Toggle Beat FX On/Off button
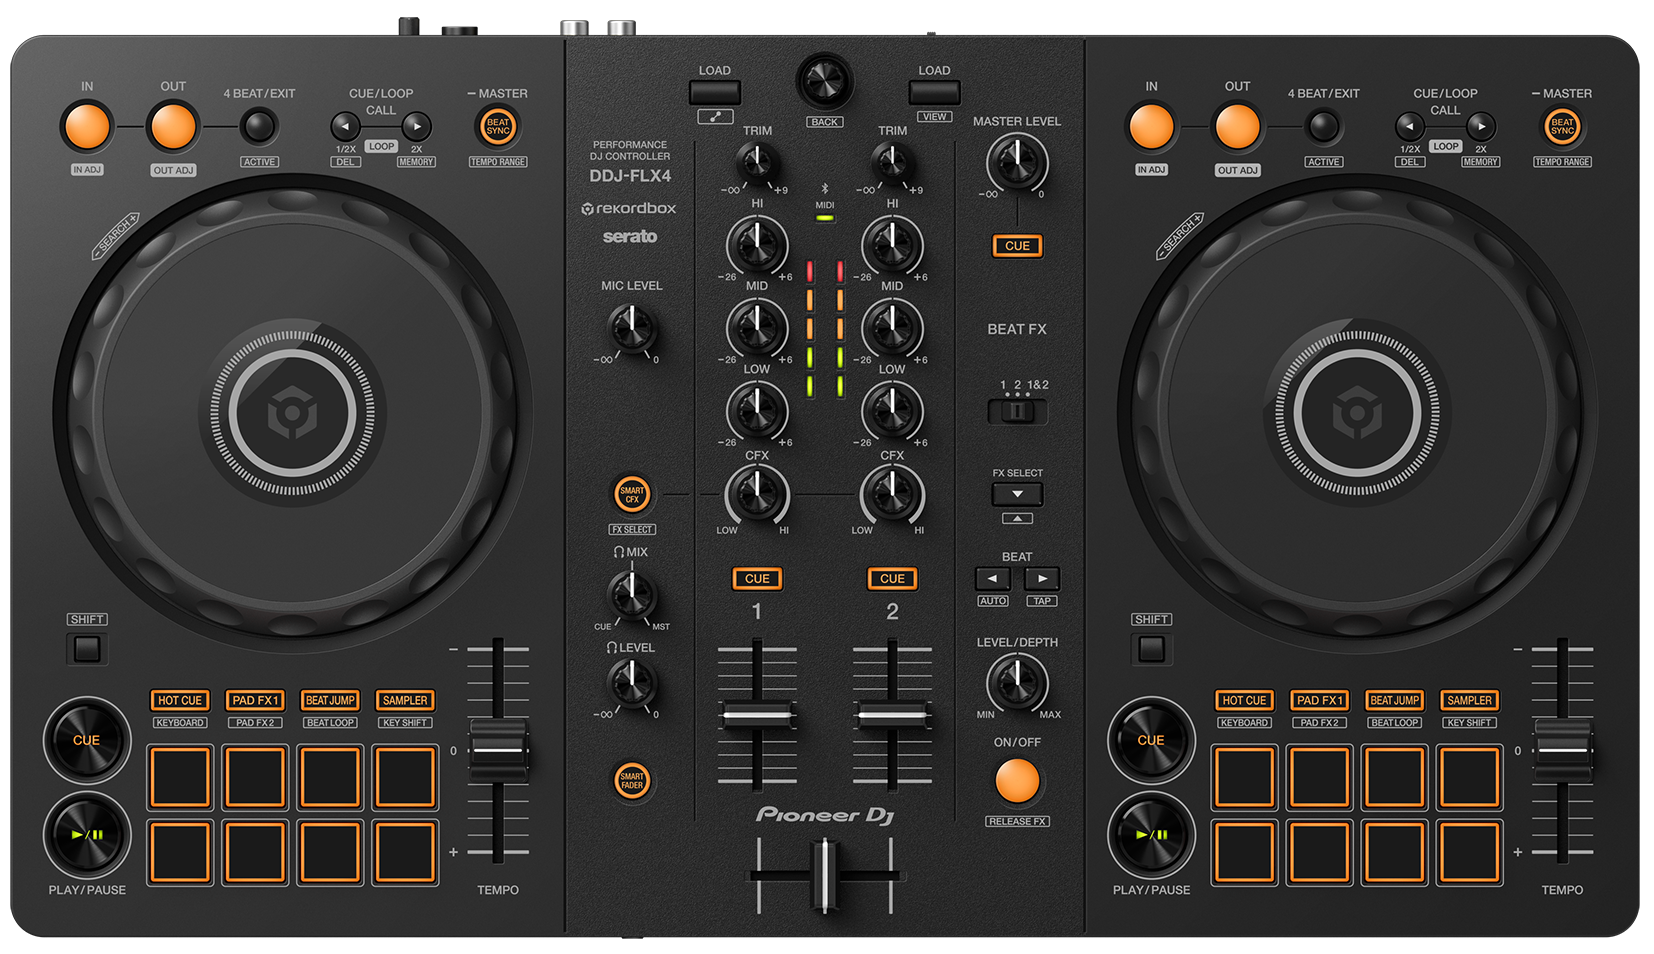 1017,781
